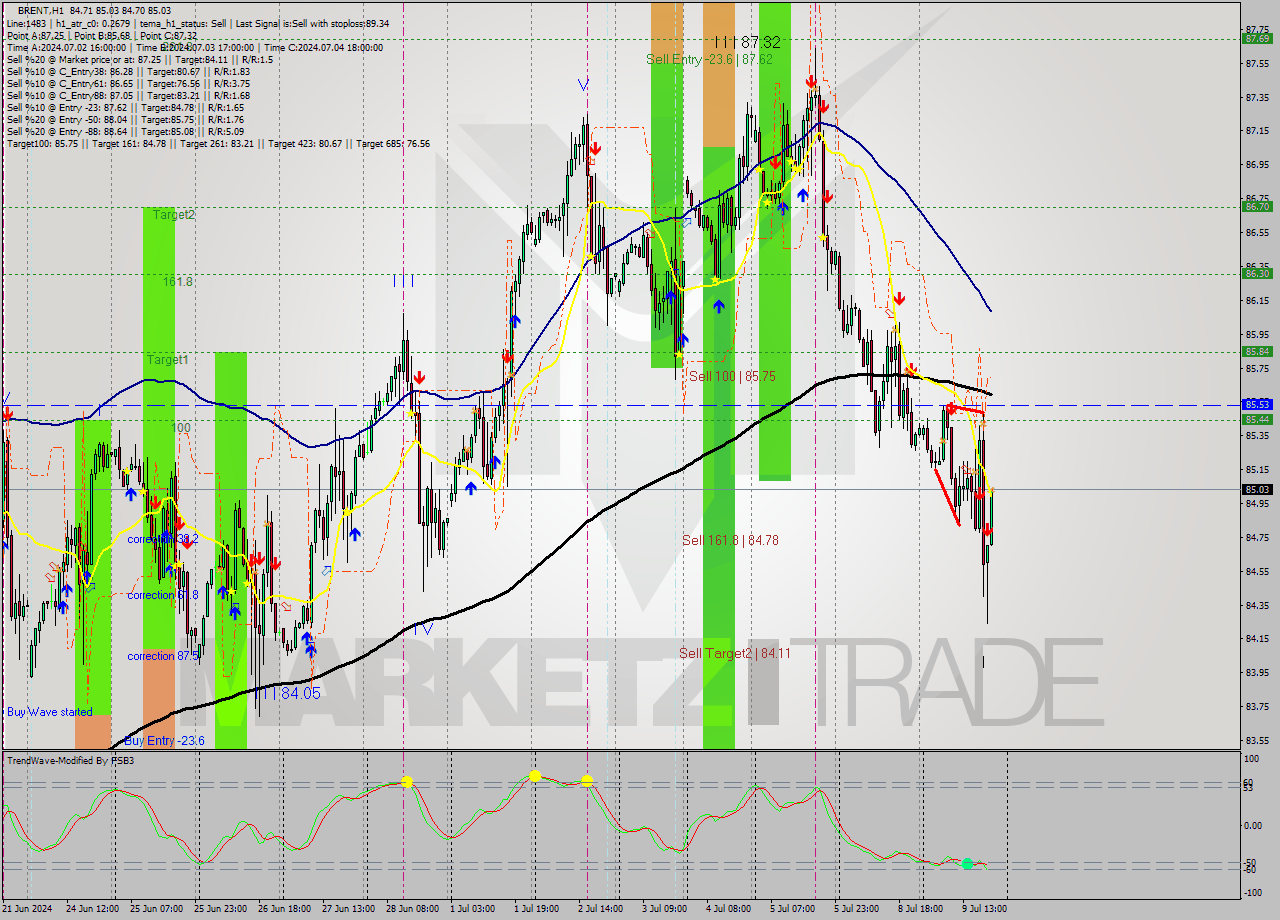The width and height of the screenshot is (1280, 920).
Task: Click the 83.55 value on the price axis
Action: (x=1257, y=741)
